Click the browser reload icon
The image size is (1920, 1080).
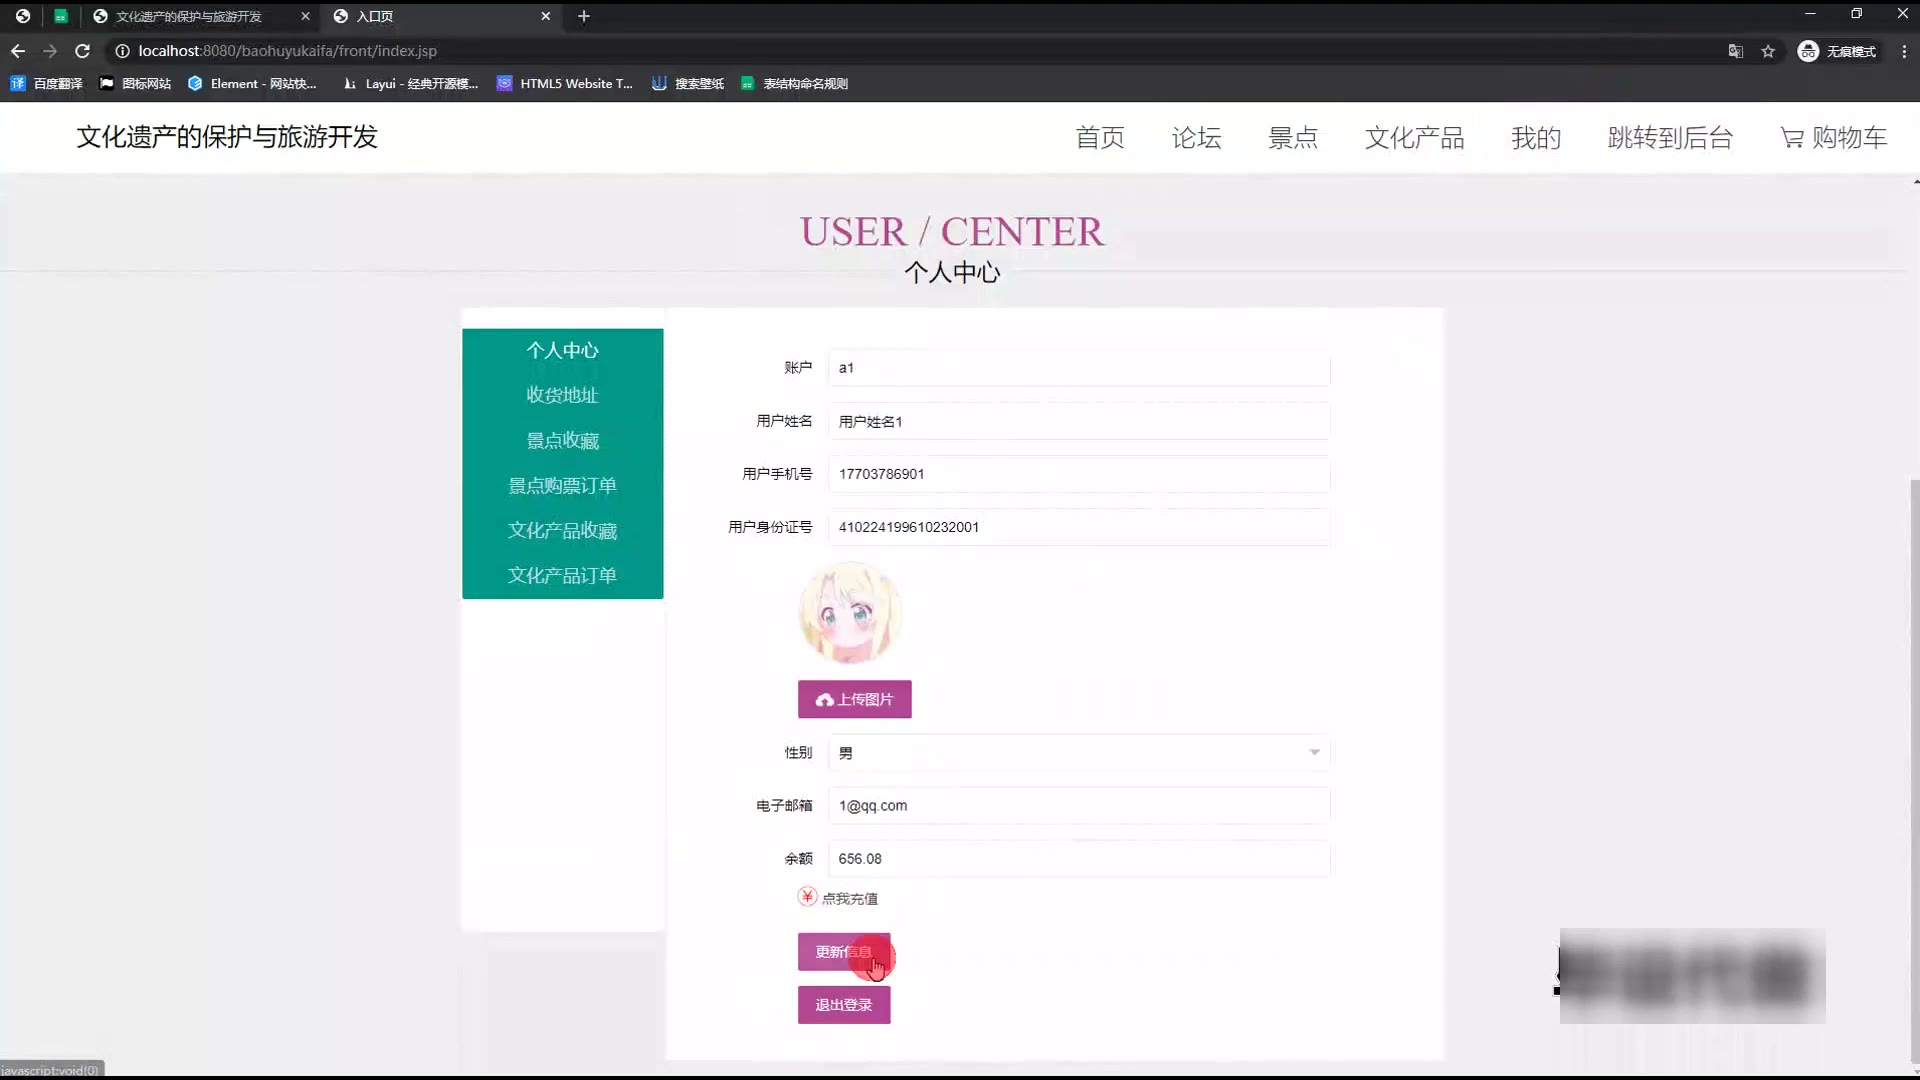[x=83, y=51]
